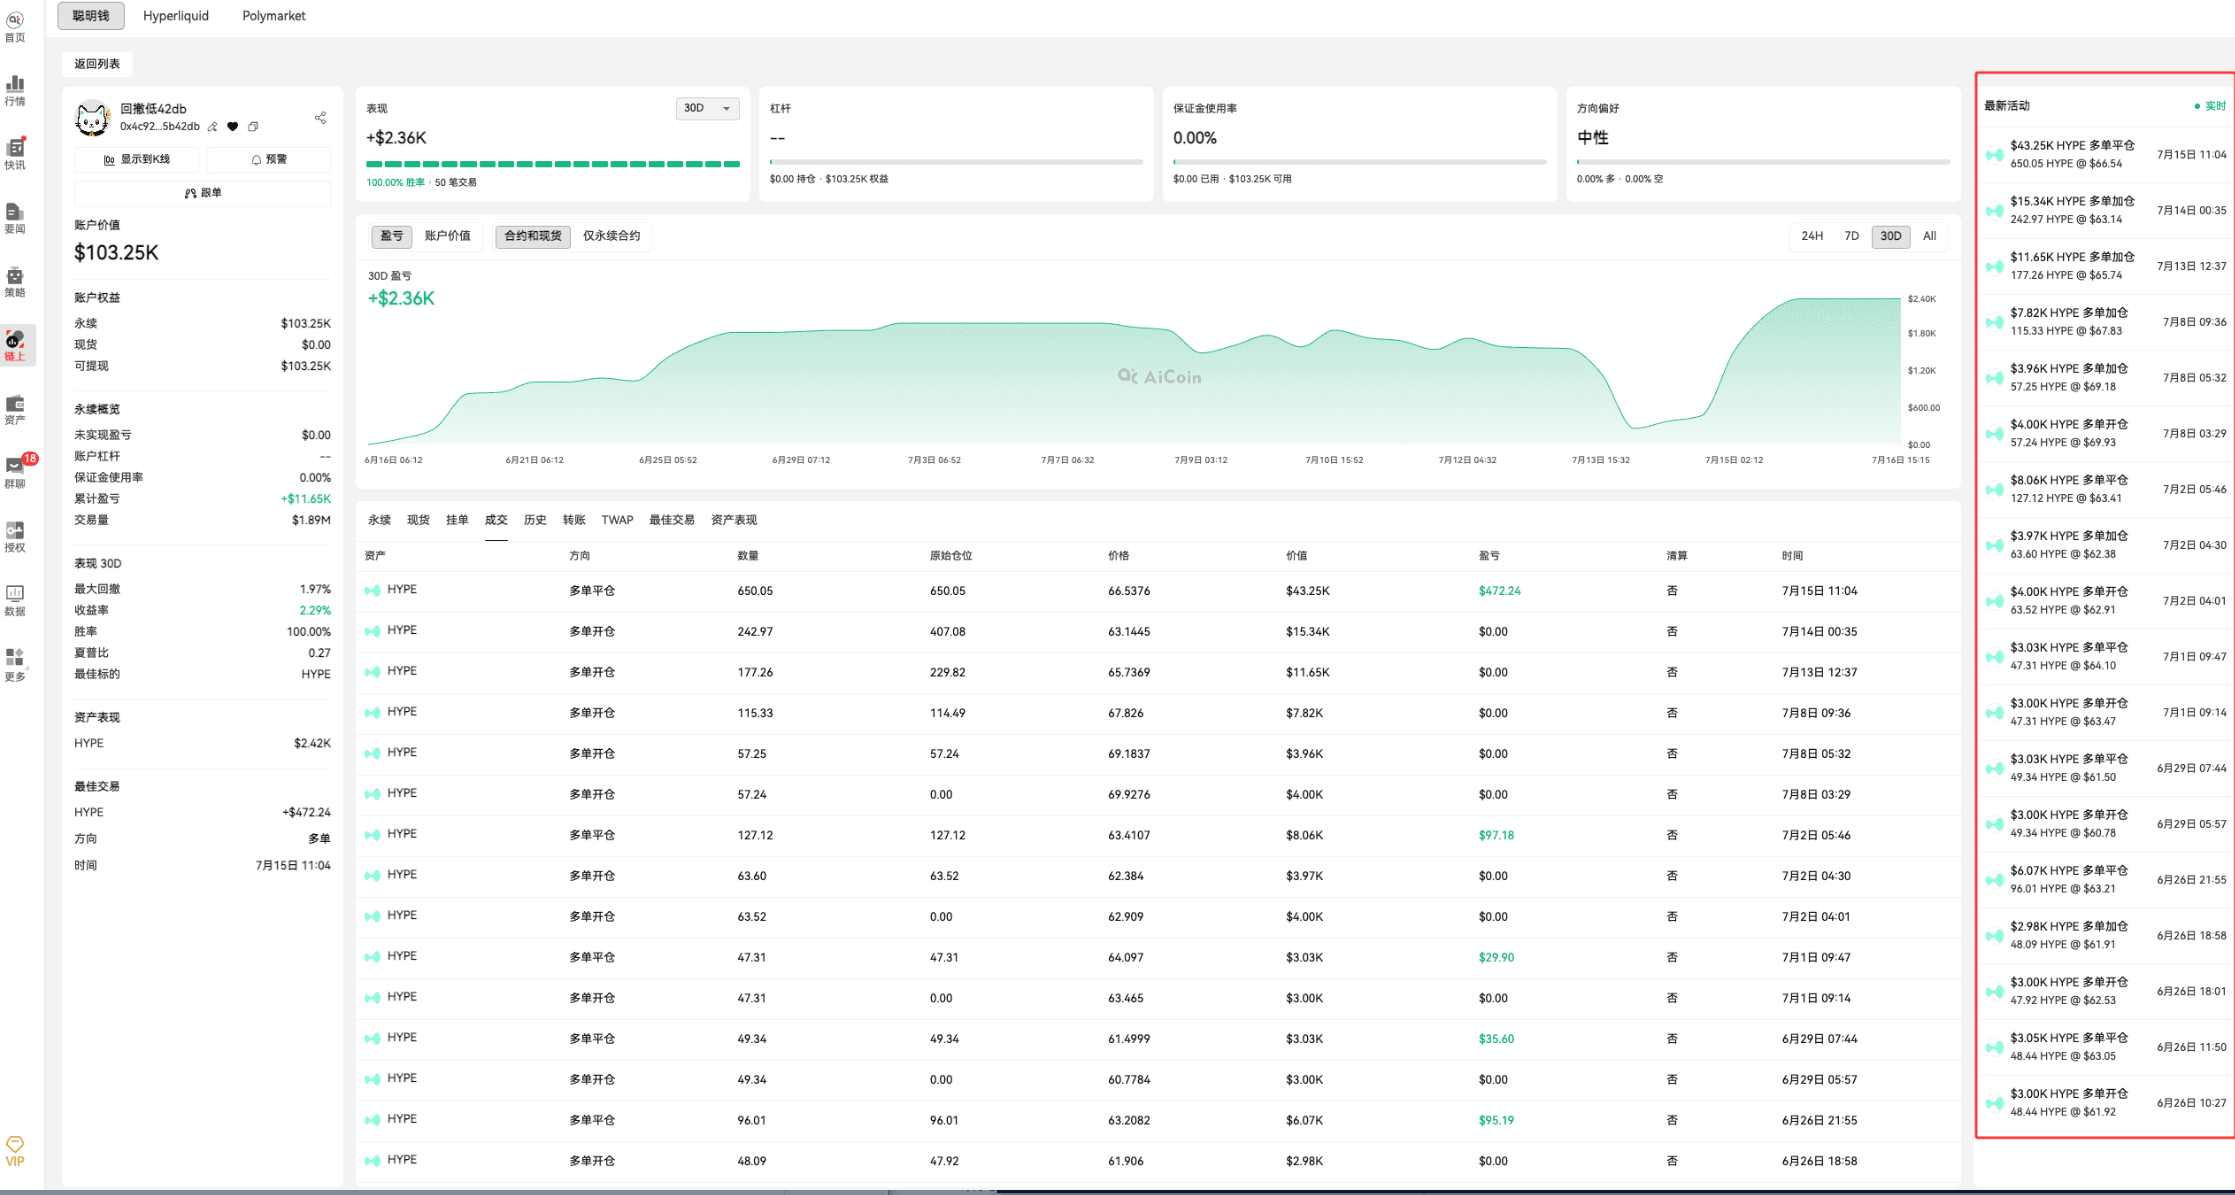Open $43.25K HYPE 多单平仓 activity entry
The image size is (2235, 1195).
2105,155
